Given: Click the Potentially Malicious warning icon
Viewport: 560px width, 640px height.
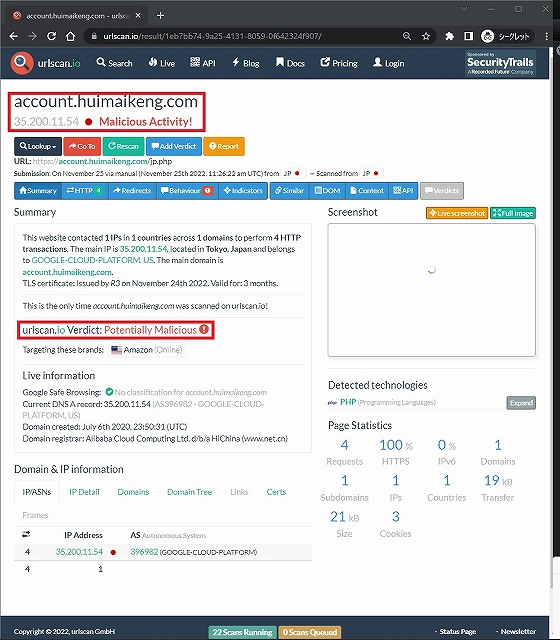Looking at the screenshot, I should coord(204,329).
